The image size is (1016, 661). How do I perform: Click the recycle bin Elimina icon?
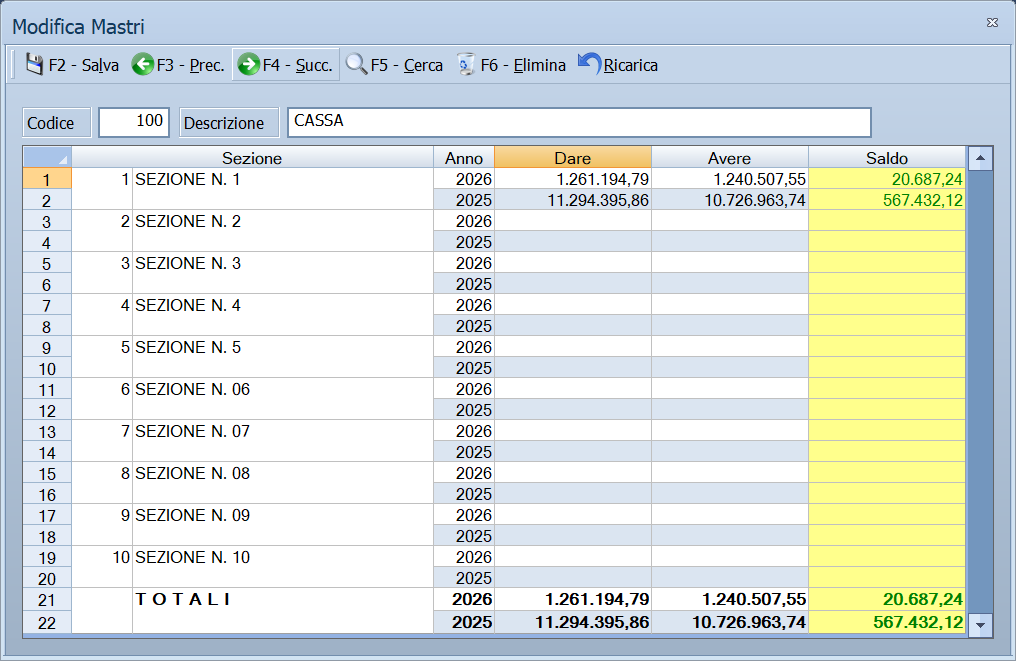tap(465, 65)
